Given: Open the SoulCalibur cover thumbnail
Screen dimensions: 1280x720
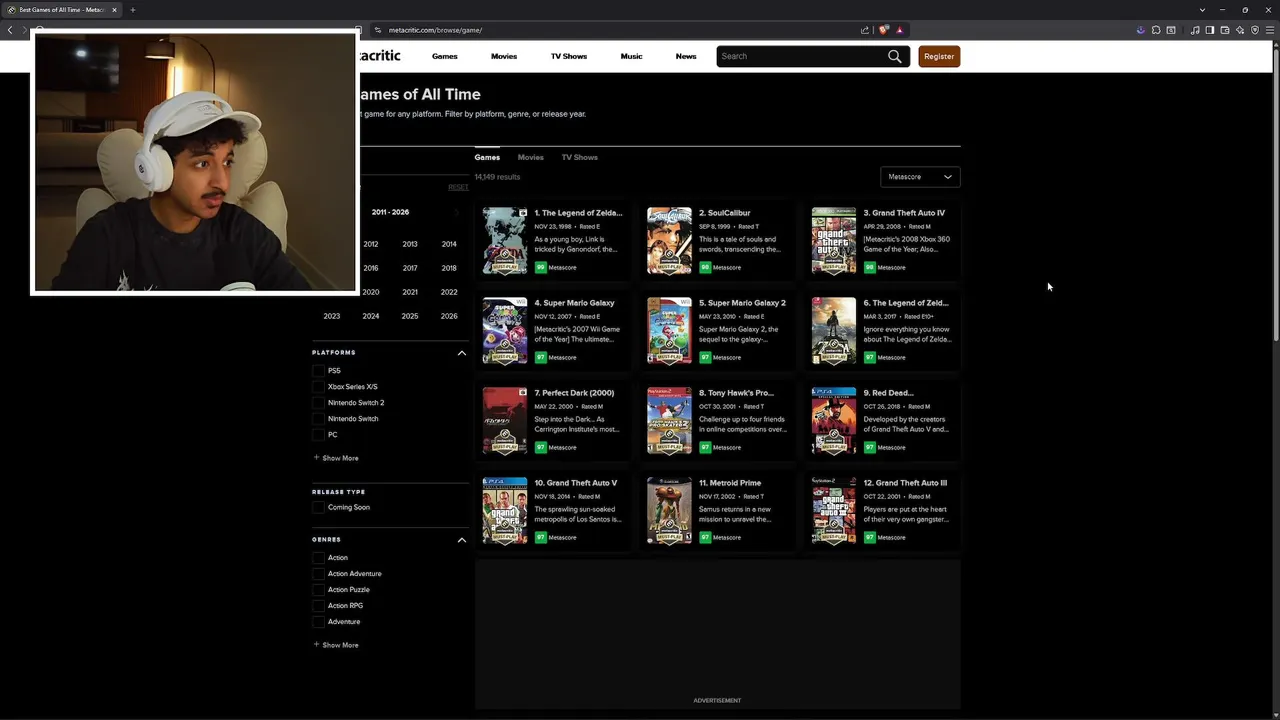Looking at the screenshot, I should [x=669, y=241].
